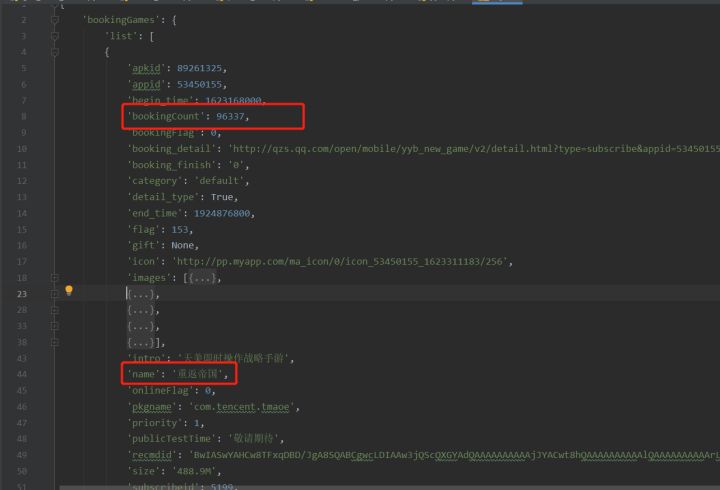The width and height of the screenshot is (720, 490).
Task: Click the 'recmdid' key
Action: [x=152, y=455]
